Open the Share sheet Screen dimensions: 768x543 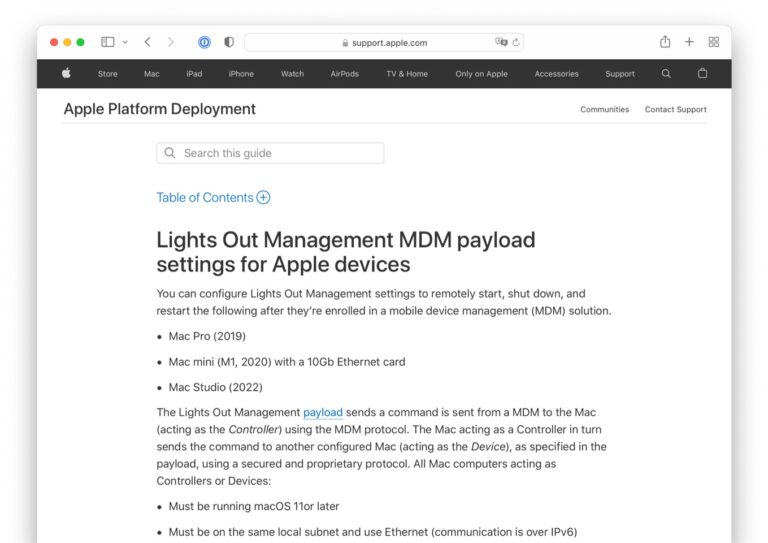pos(665,42)
